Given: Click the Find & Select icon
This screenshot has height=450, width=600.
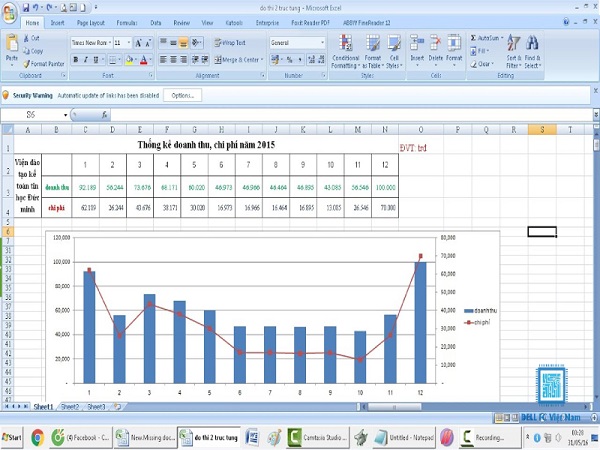Looking at the screenshot, I should [534, 50].
